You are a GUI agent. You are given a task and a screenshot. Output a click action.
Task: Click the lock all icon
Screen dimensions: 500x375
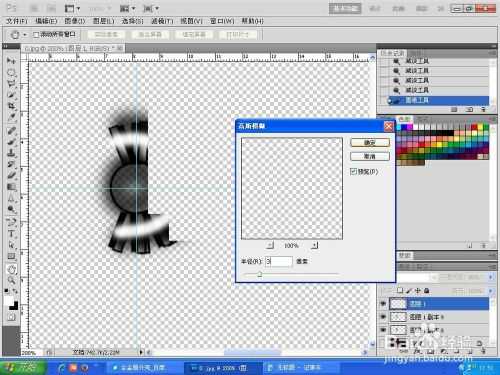tap(427, 291)
